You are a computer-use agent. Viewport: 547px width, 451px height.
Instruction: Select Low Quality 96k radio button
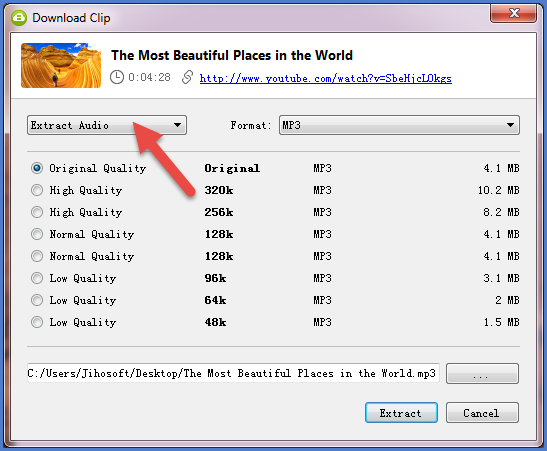click(37, 278)
